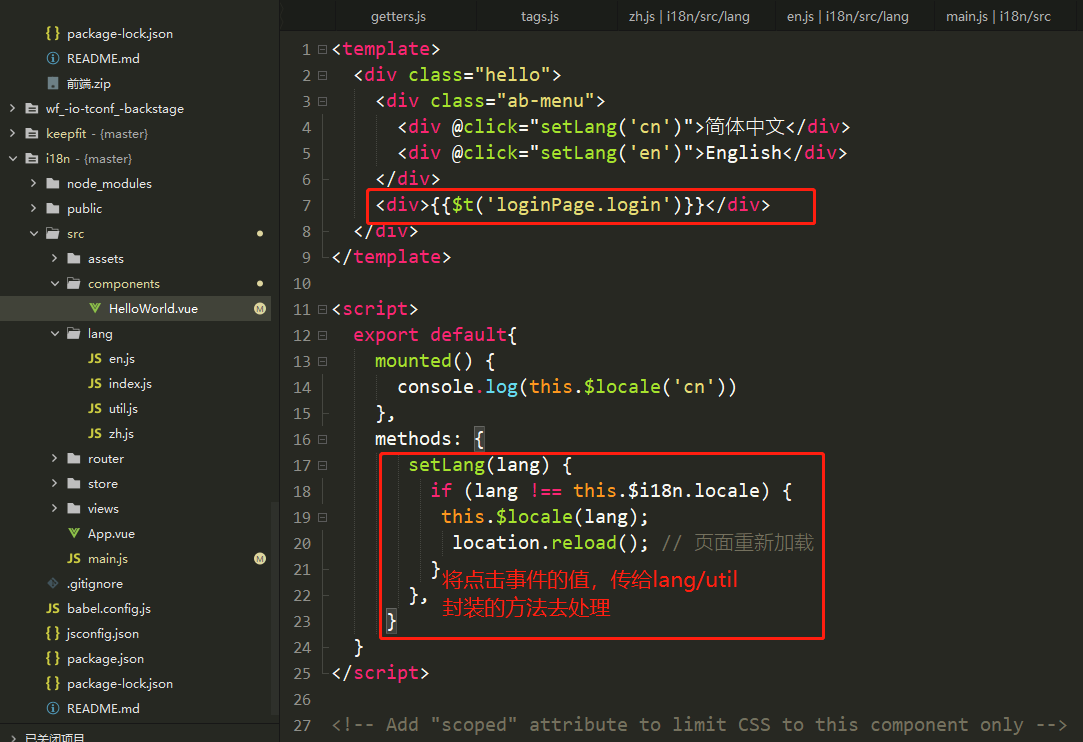Switch to en.js | i18n/src/lang tab
Image resolution: width=1083 pixels, height=742 pixels.
coord(847,17)
